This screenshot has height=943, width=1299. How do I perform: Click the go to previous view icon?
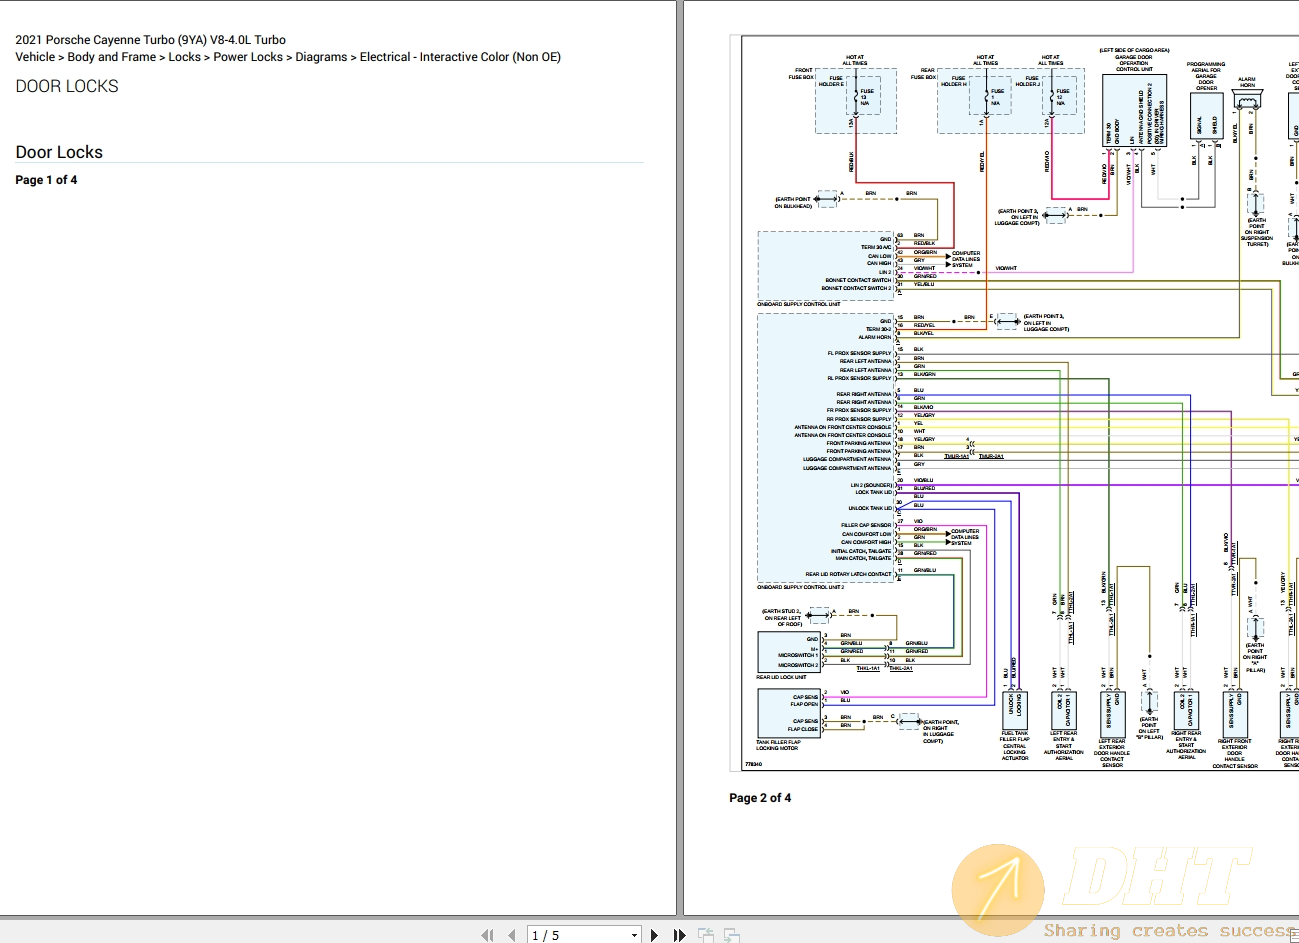click(706, 935)
